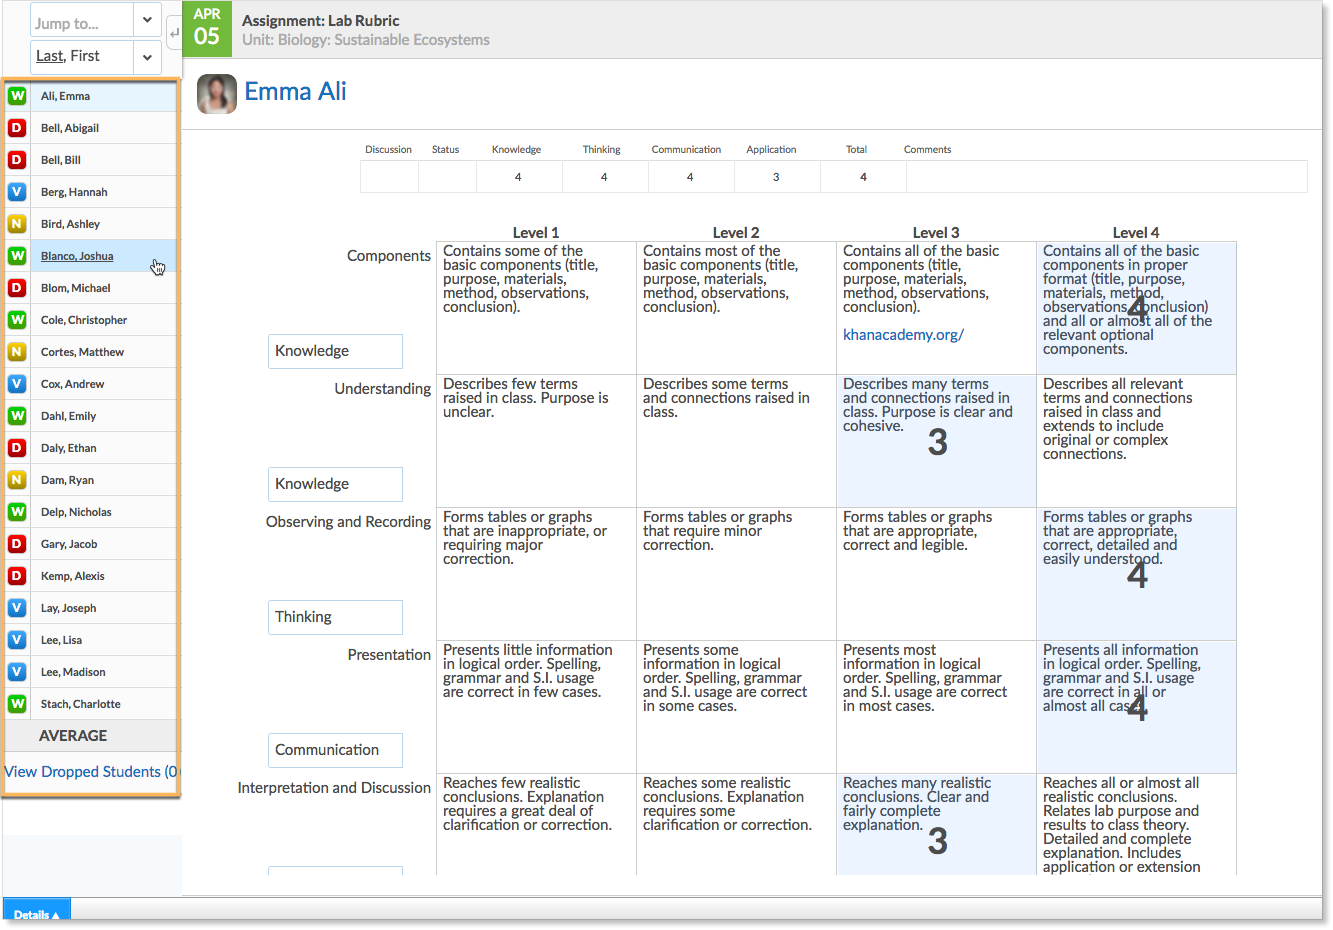Screen dimensions: 1333x930
Task: Open the khanacademy.org link in rubric
Action: (903, 335)
